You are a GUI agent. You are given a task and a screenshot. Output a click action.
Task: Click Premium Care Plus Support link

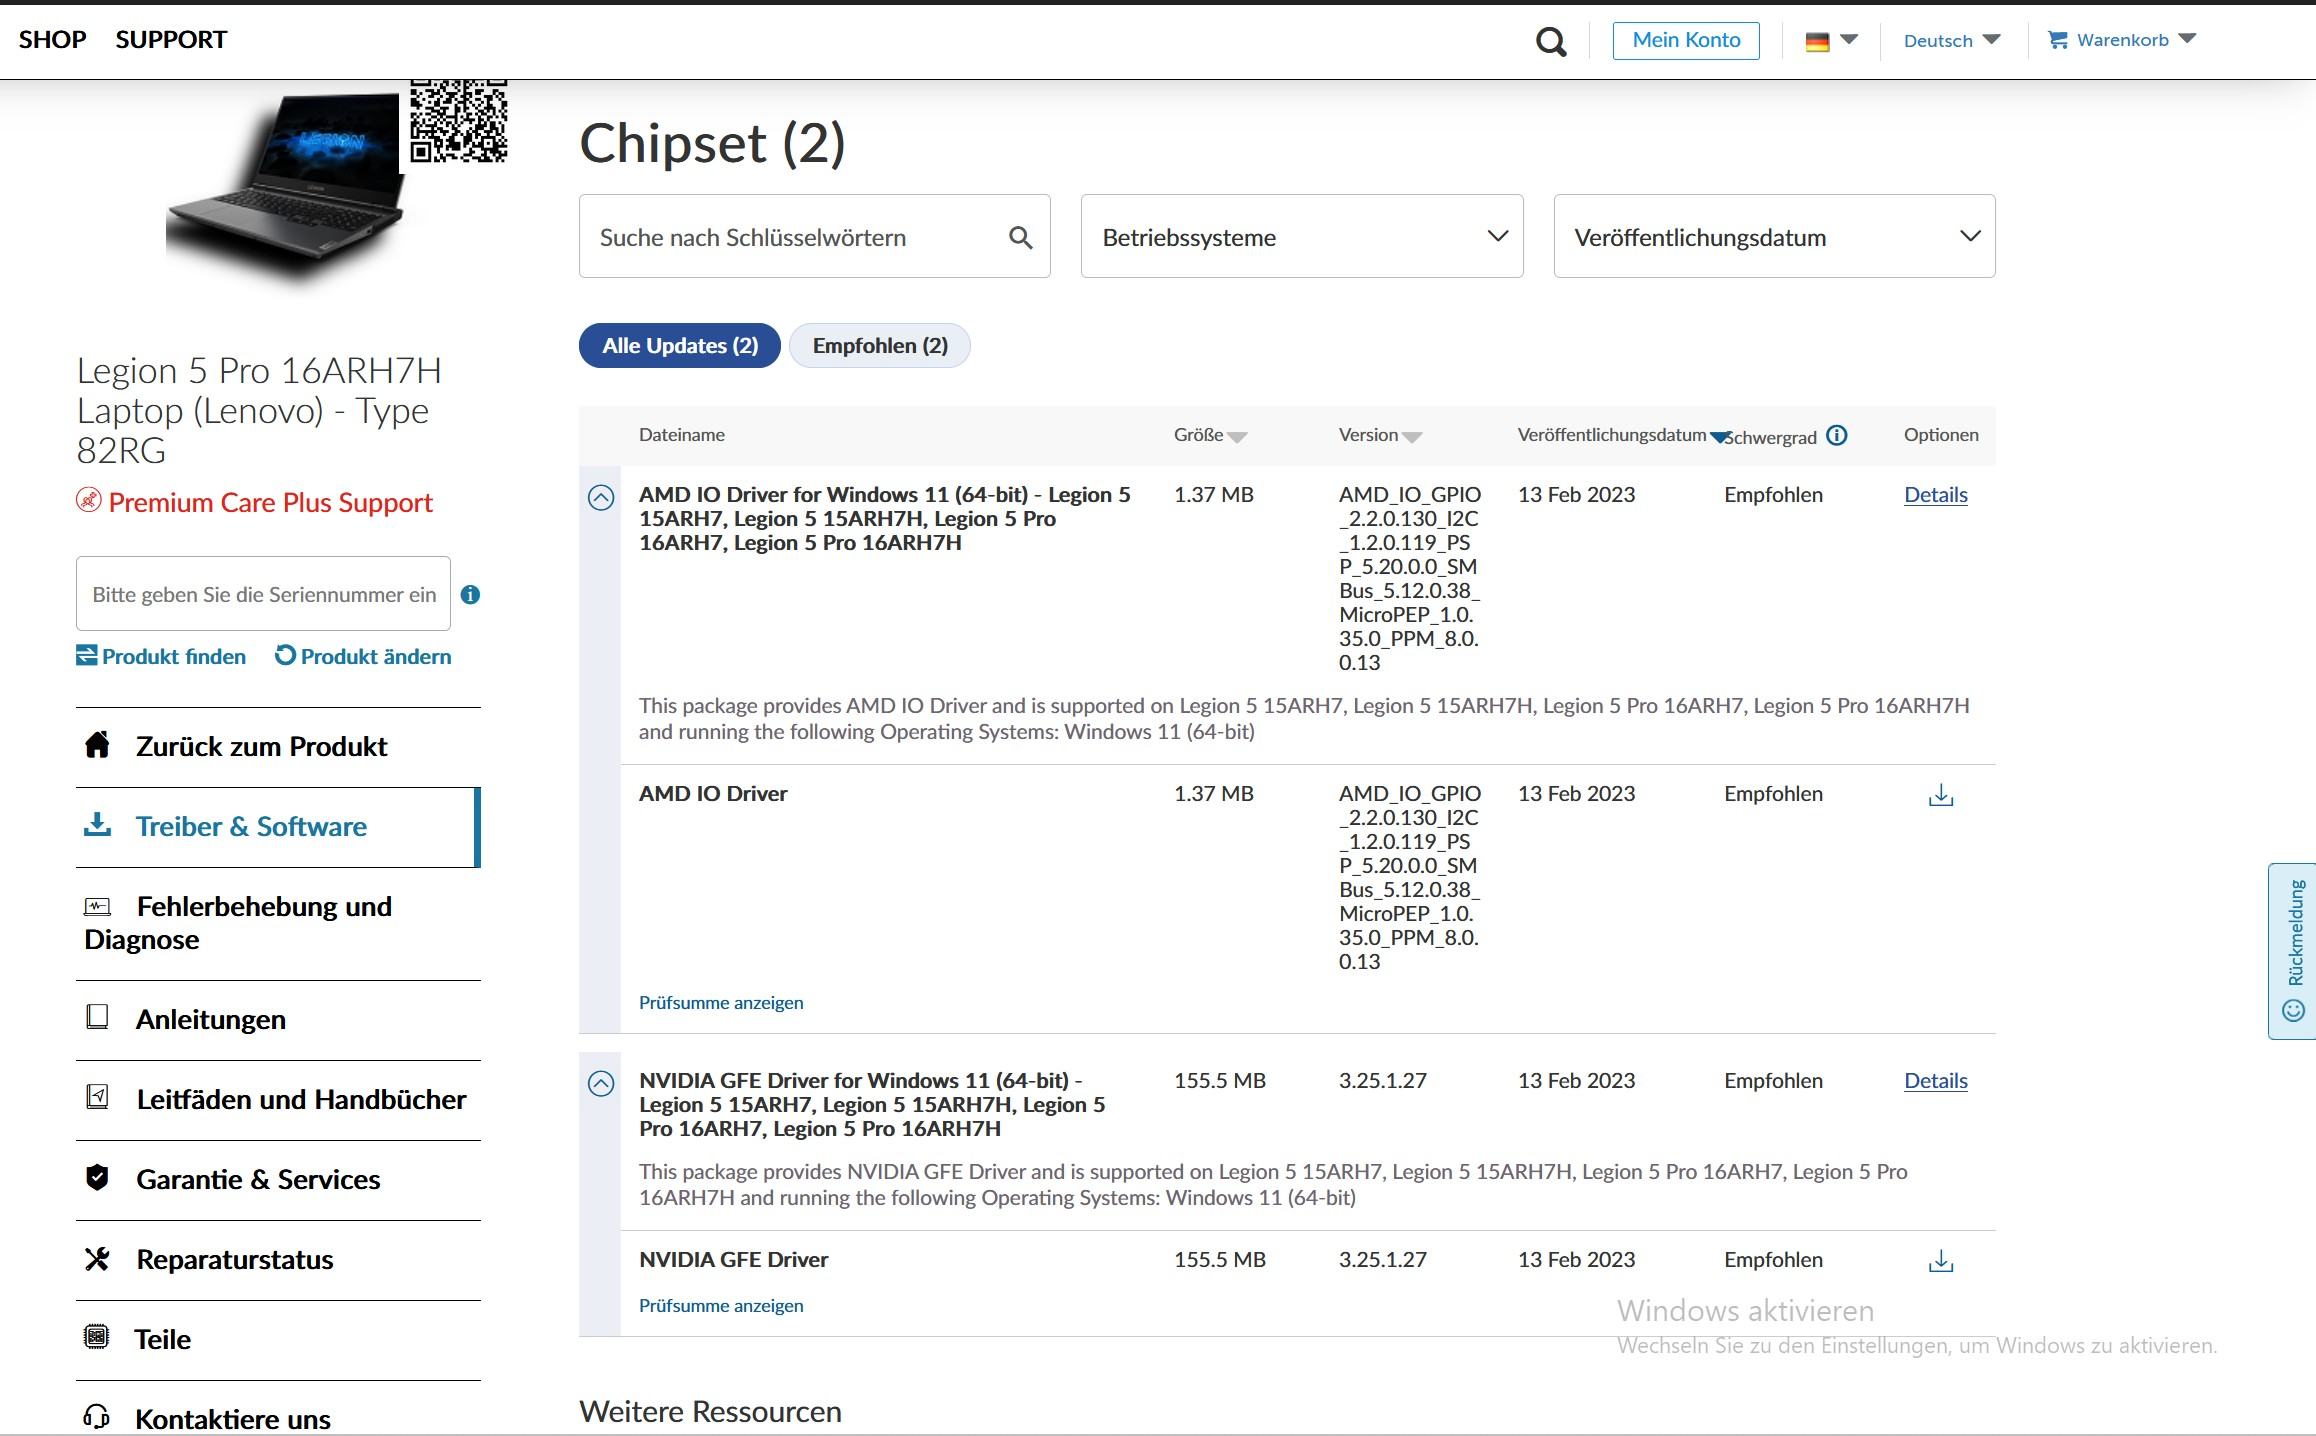click(x=270, y=502)
